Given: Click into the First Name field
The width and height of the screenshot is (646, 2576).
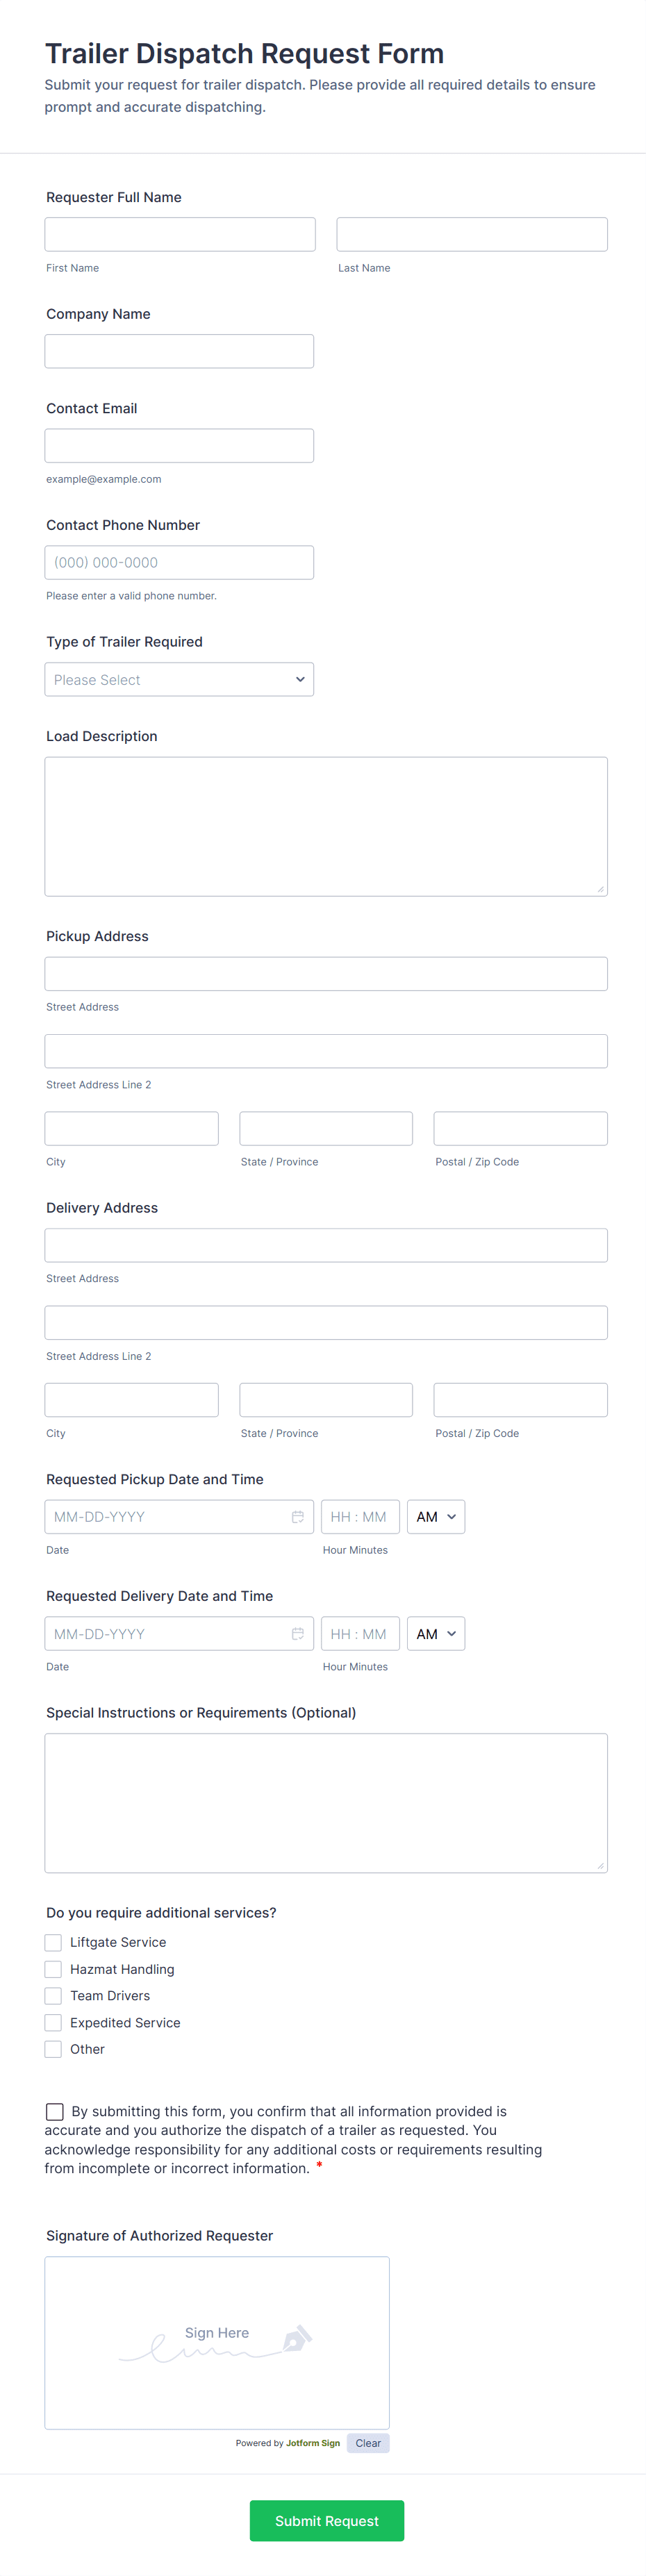Looking at the screenshot, I should coord(180,235).
